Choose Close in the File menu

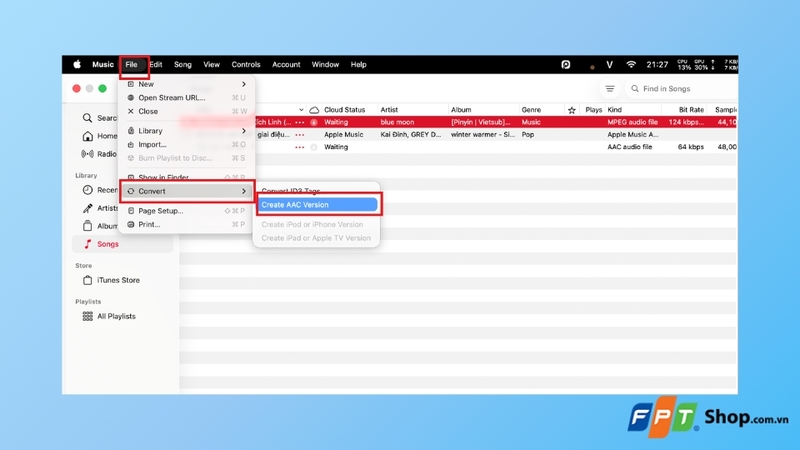point(187,111)
